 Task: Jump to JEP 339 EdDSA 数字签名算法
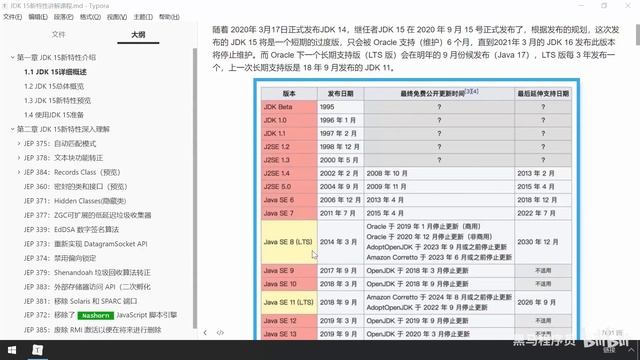click(71, 229)
